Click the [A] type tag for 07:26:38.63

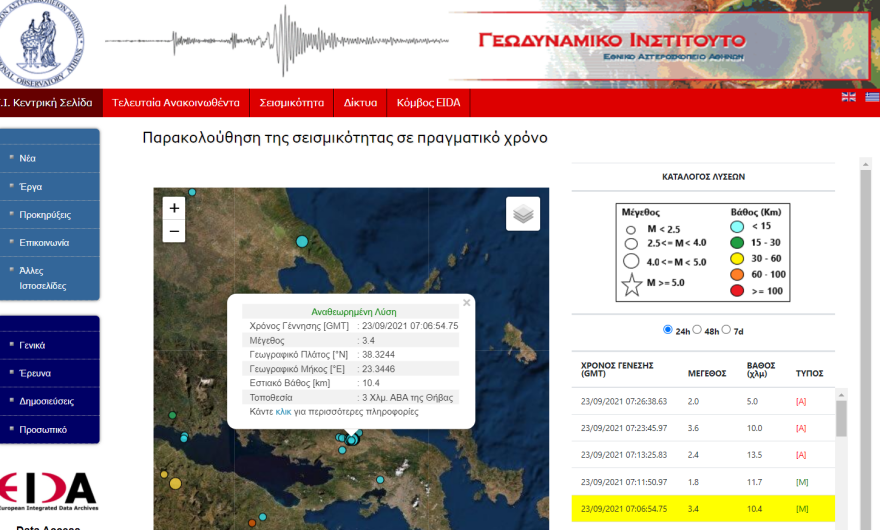[801, 401]
